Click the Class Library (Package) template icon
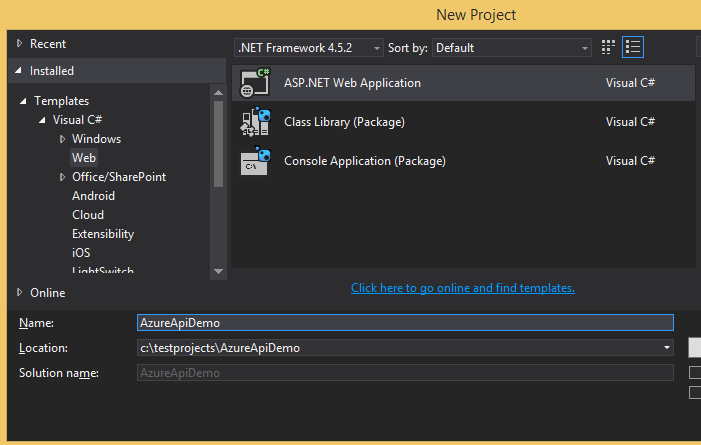The image size is (701, 445). coord(255,122)
